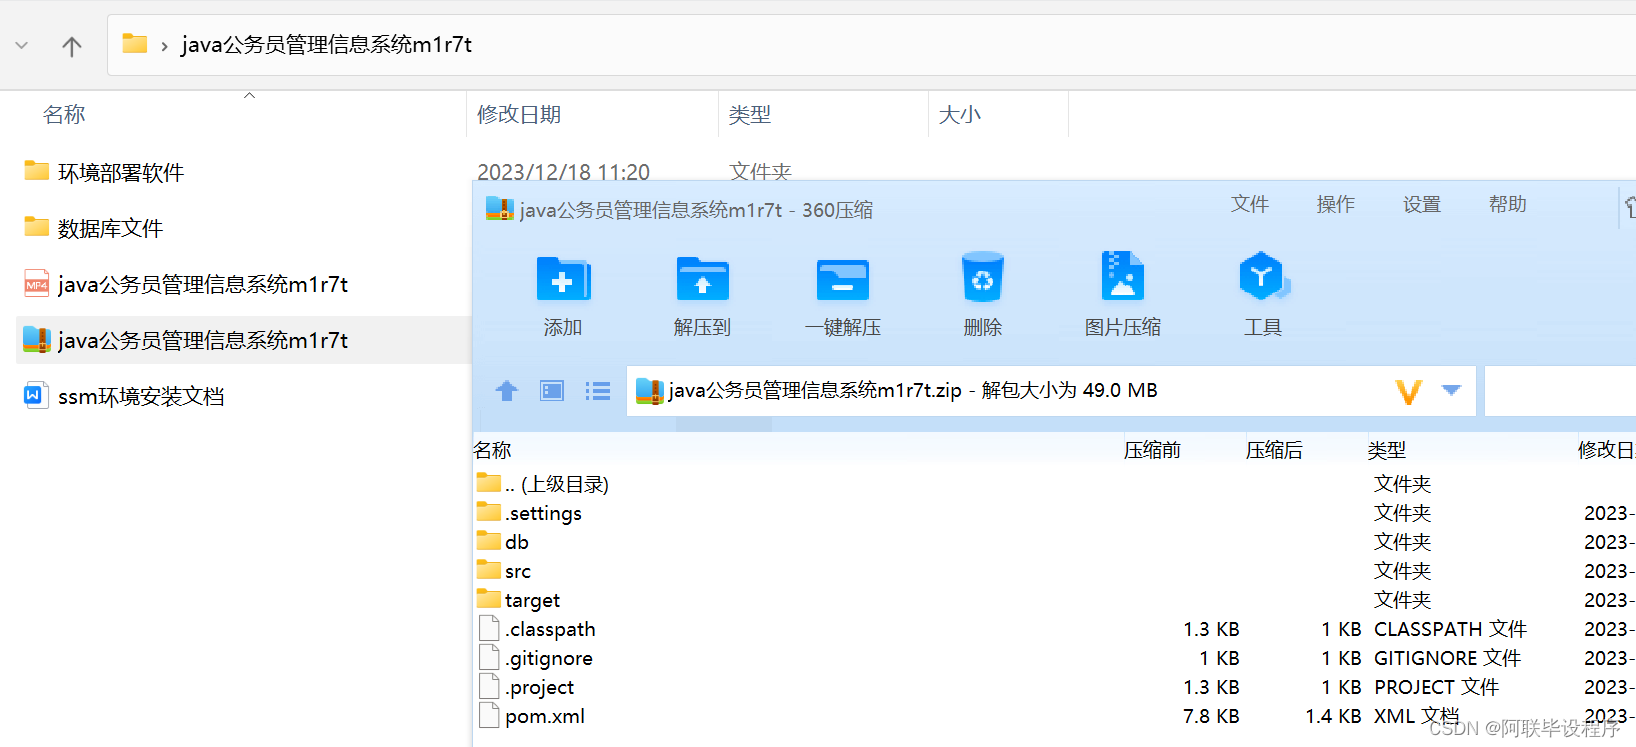Click the MP4 icon of the video file
This screenshot has height=747, width=1636.
point(37,284)
